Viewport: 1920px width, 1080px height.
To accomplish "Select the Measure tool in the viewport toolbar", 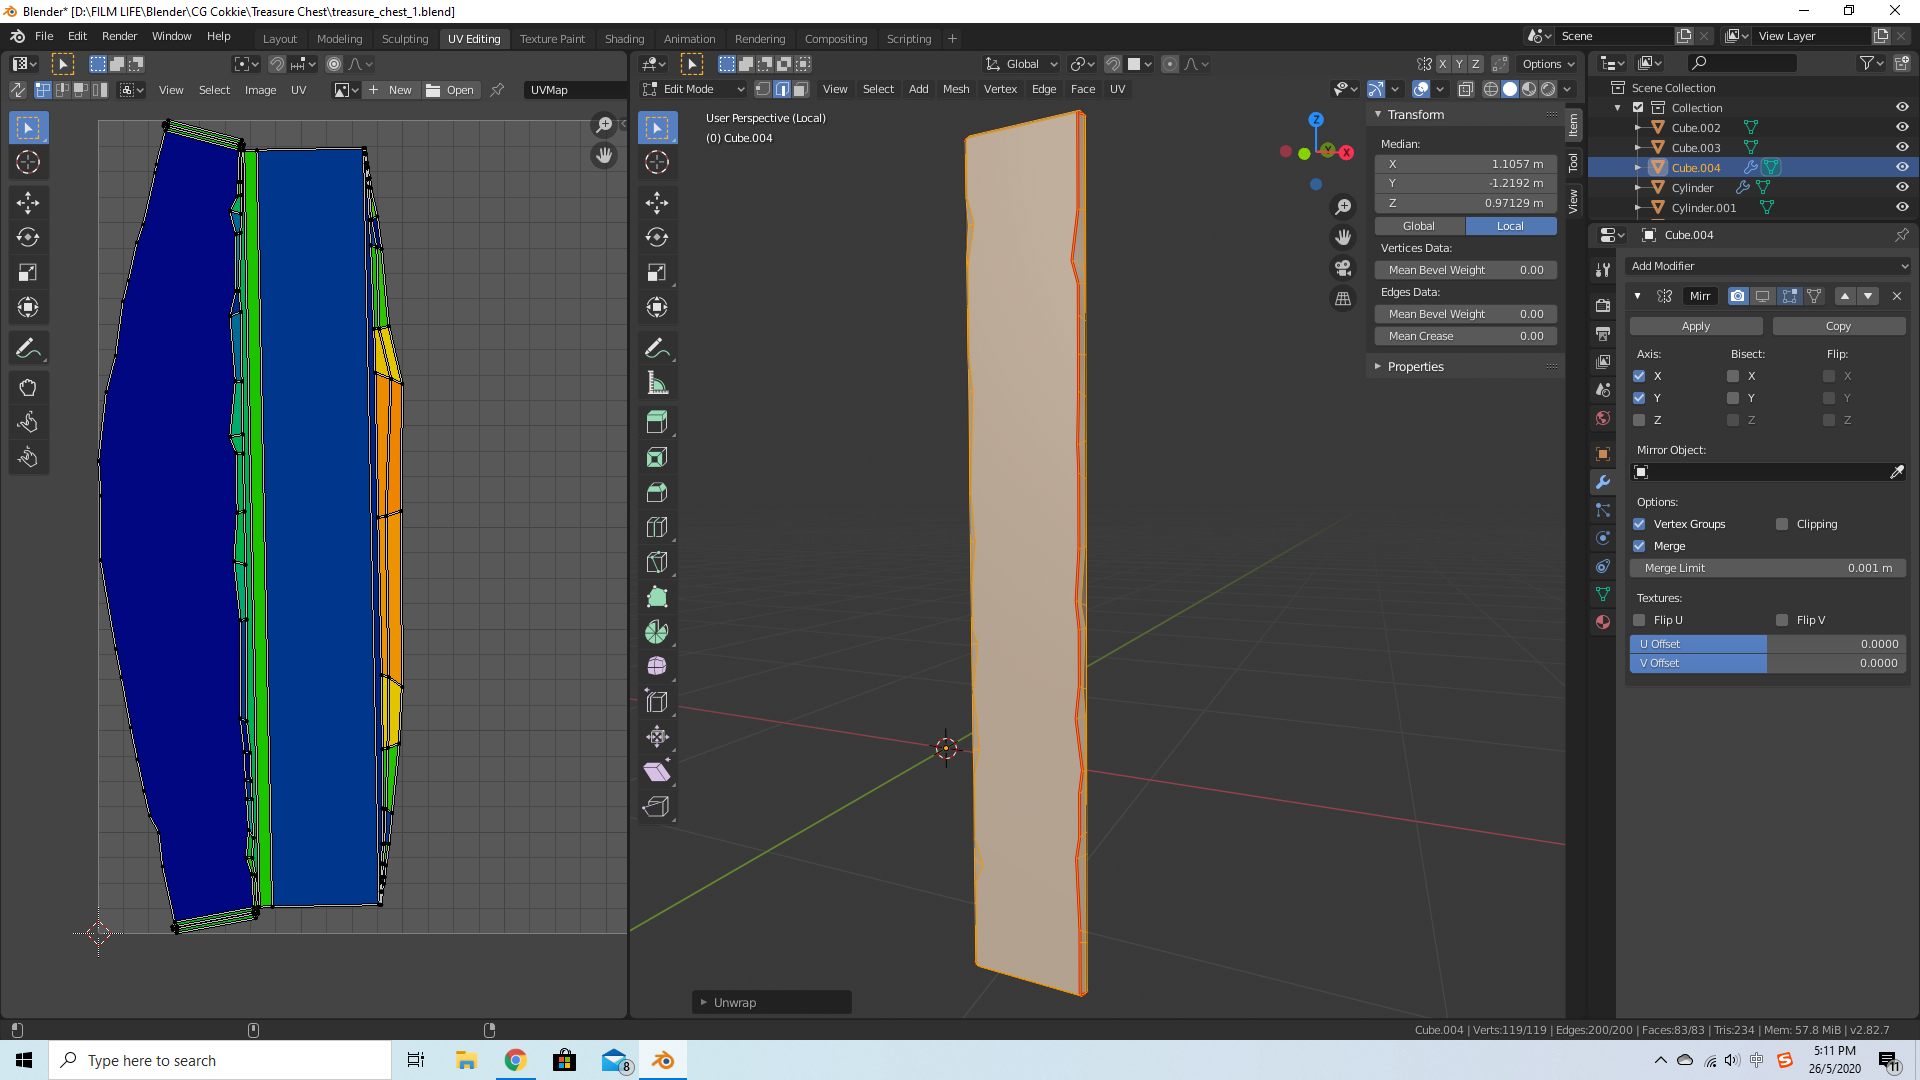I will click(x=657, y=381).
